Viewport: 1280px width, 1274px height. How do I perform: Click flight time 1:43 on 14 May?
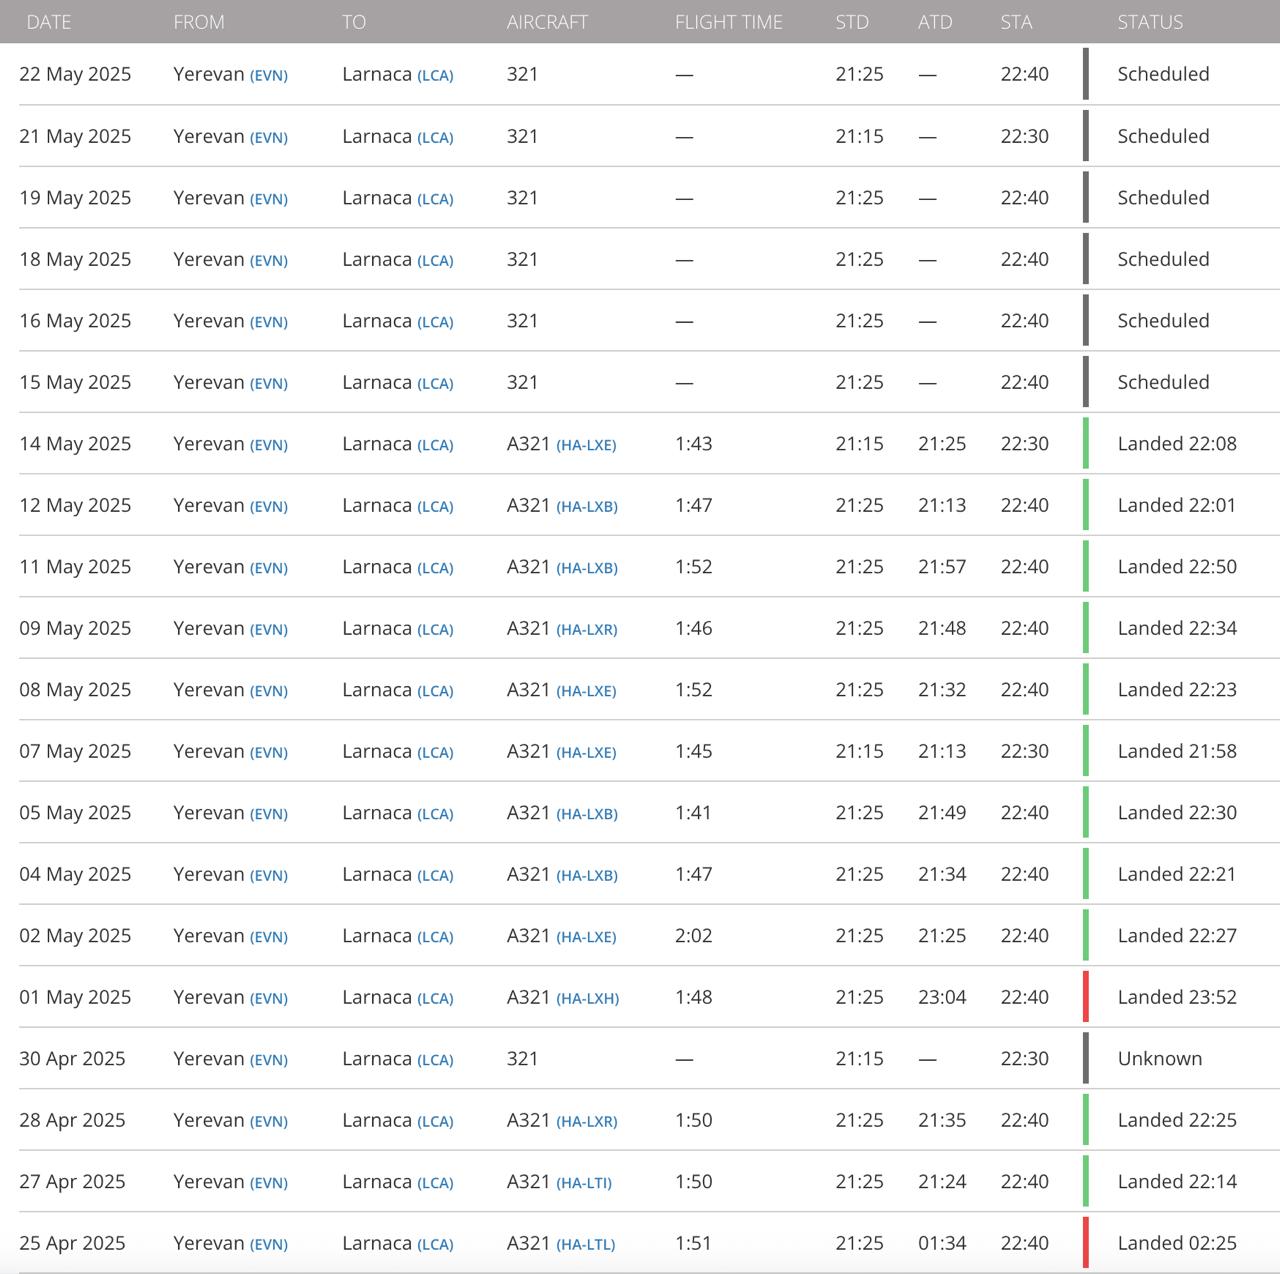(694, 443)
